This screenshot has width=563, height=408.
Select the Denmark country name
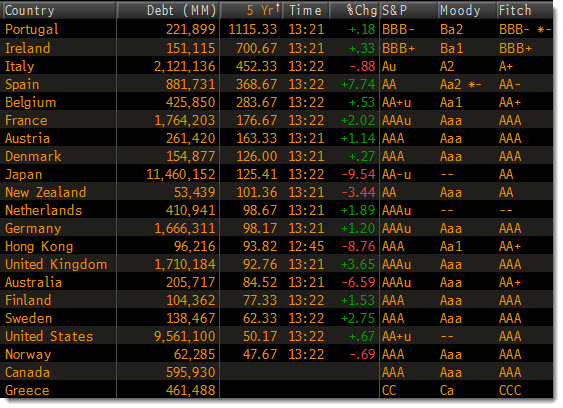(33, 156)
